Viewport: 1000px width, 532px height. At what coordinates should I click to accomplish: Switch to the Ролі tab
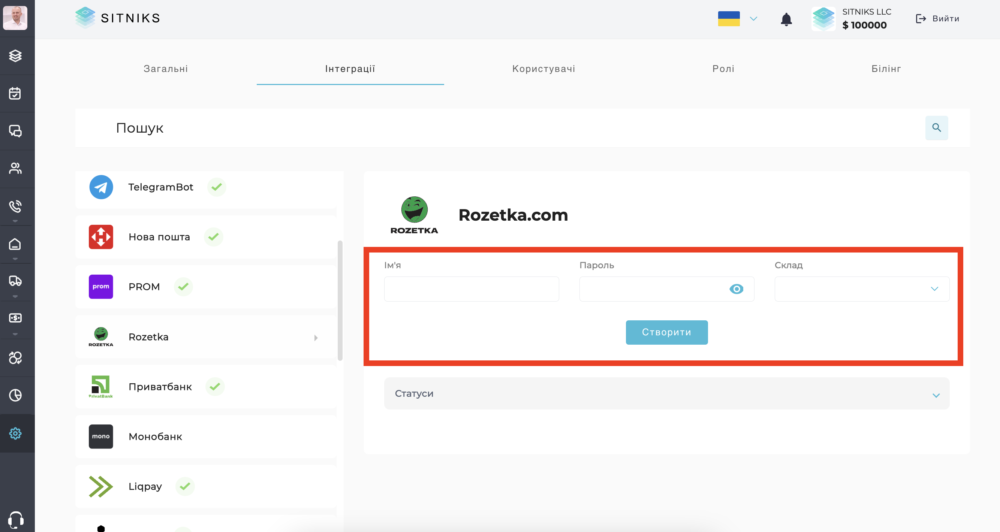point(723,68)
